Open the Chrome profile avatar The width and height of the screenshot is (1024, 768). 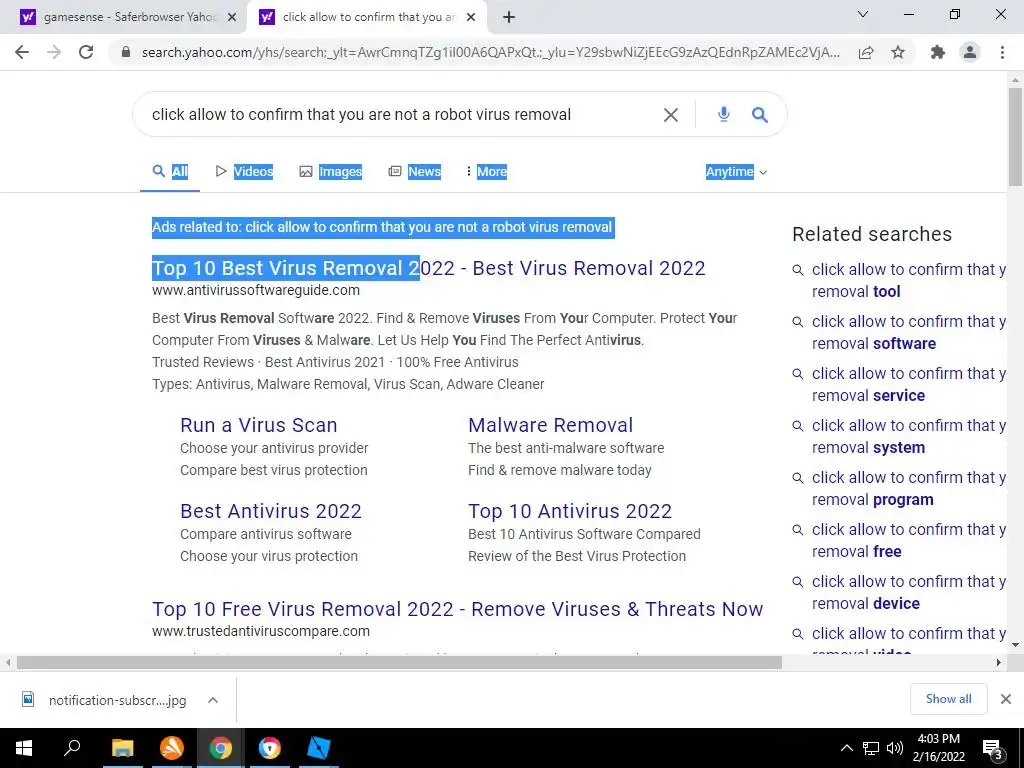click(x=970, y=52)
